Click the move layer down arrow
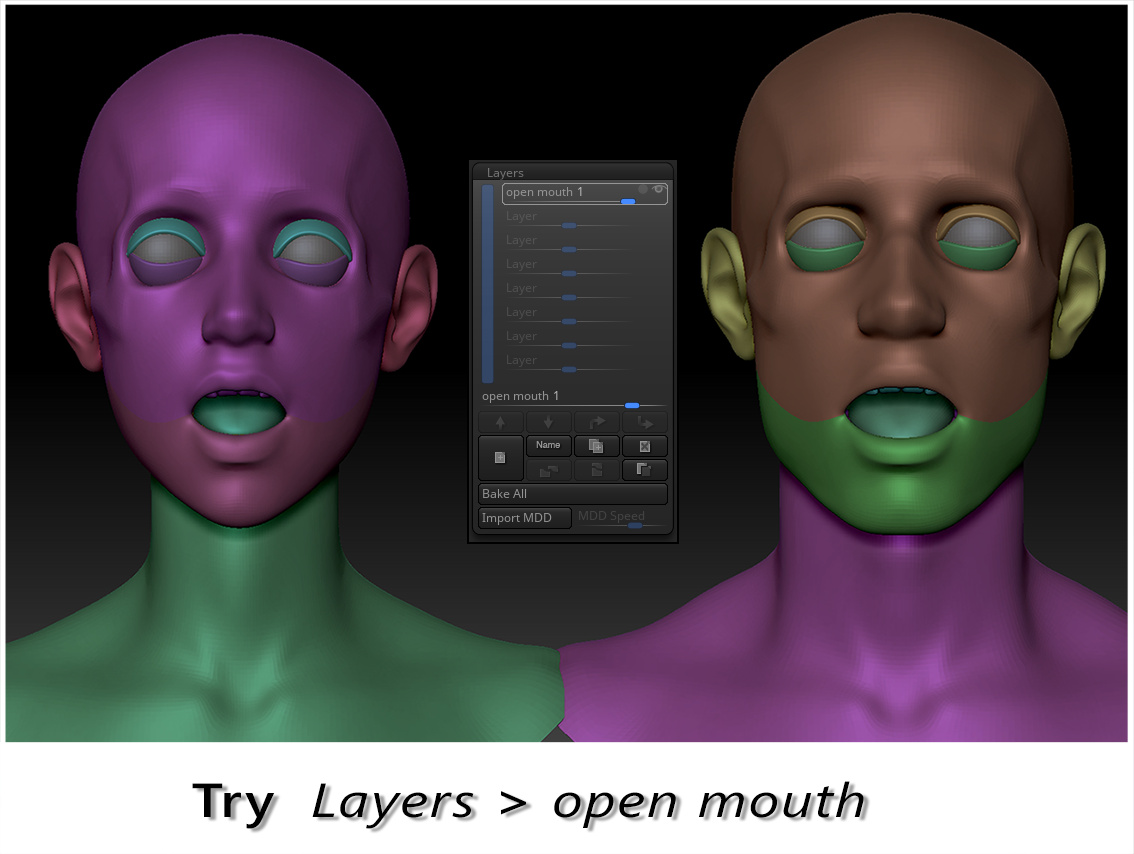Viewport: 1134px width, 854px height. [x=548, y=422]
